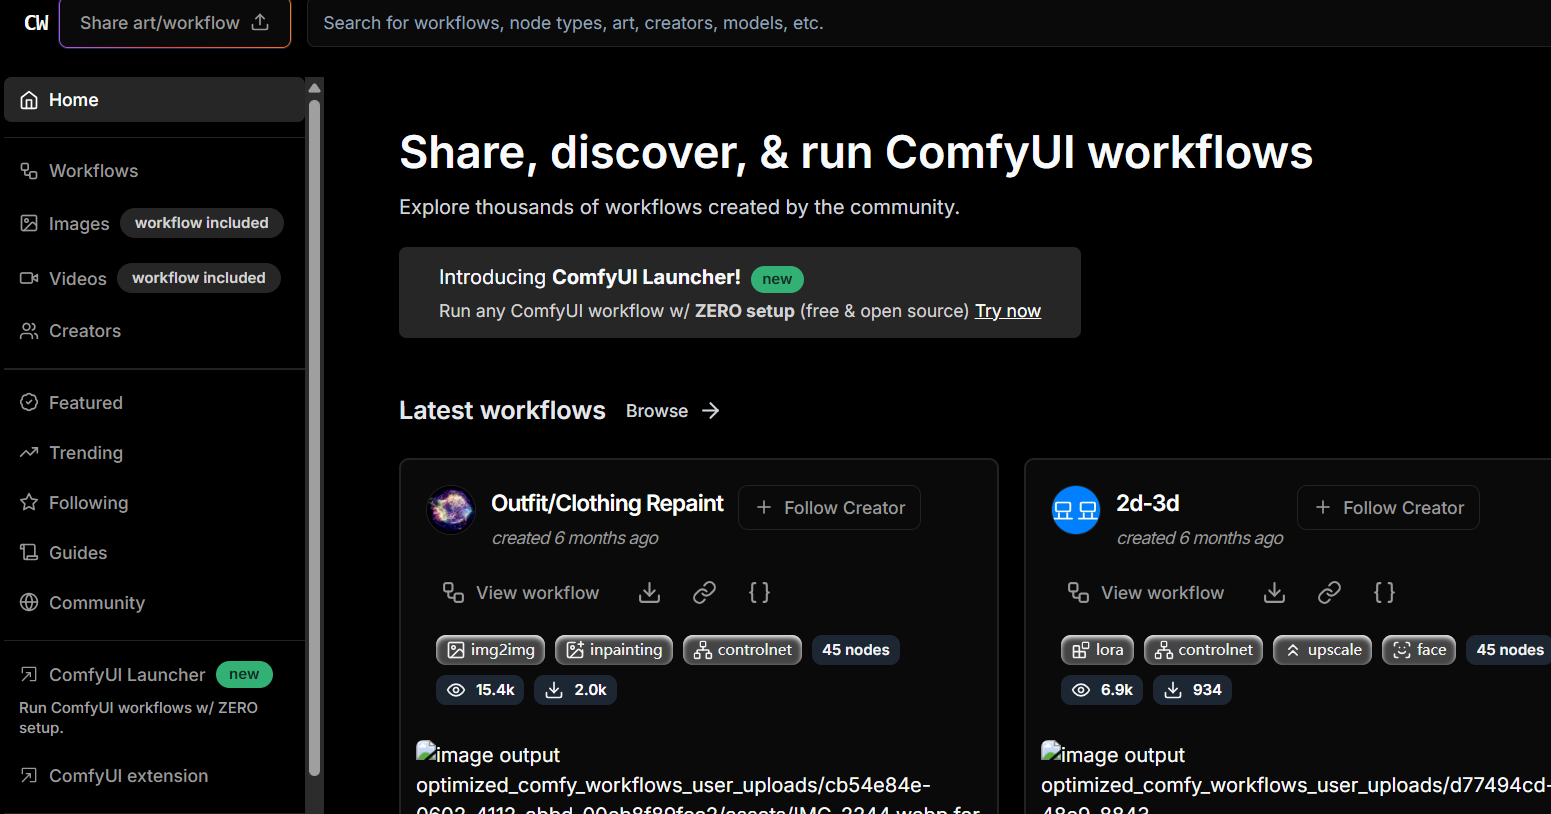Click the 2.0k downloads counter
Viewport: 1551px width, 814px height.
tap(575, 690)
